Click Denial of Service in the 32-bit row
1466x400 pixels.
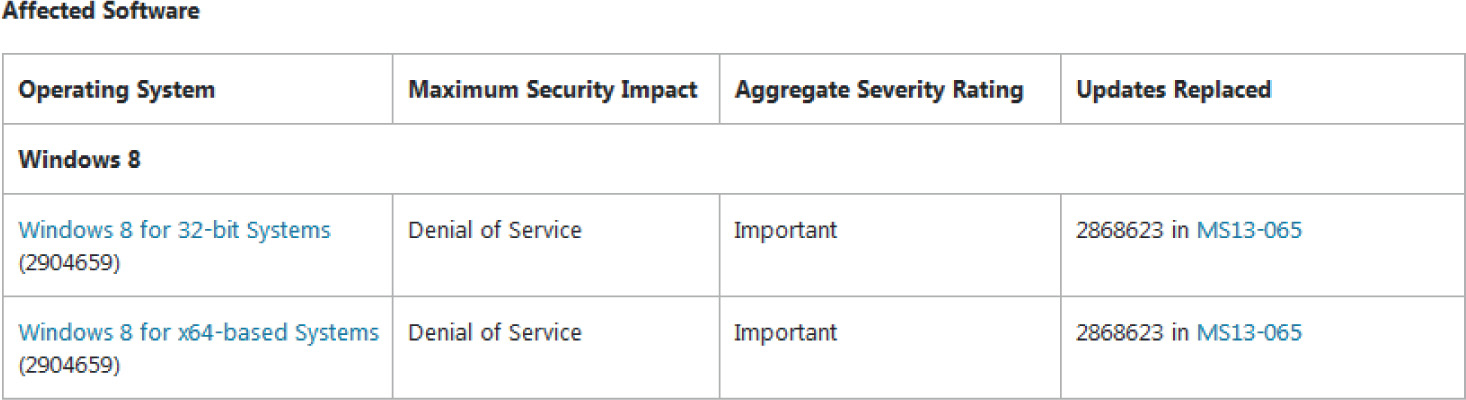click(494, 231)
